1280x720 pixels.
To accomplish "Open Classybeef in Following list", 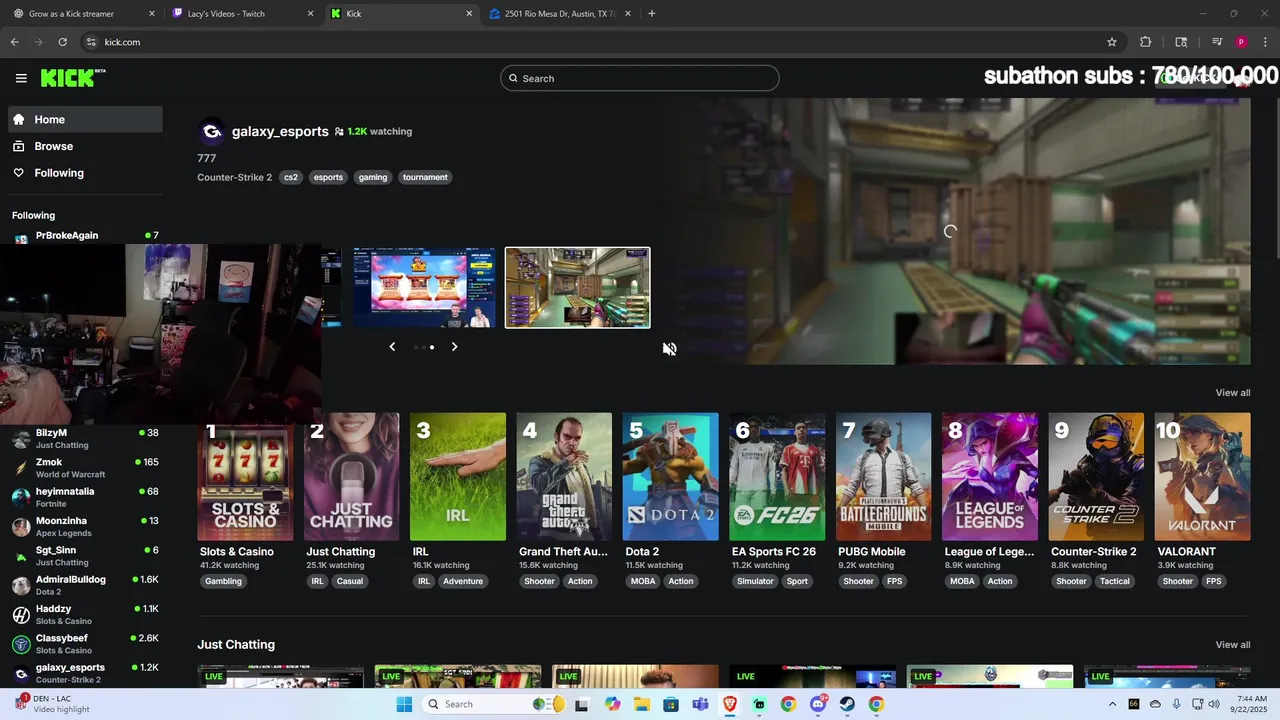I will pyautogui.click(x=85, y=644).
